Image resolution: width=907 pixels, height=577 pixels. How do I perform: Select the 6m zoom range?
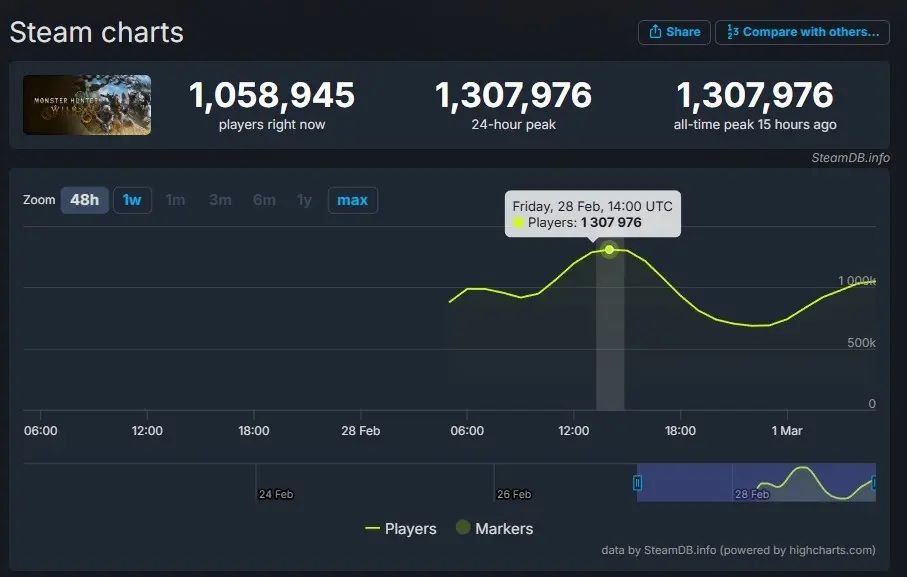coord(264,200)
